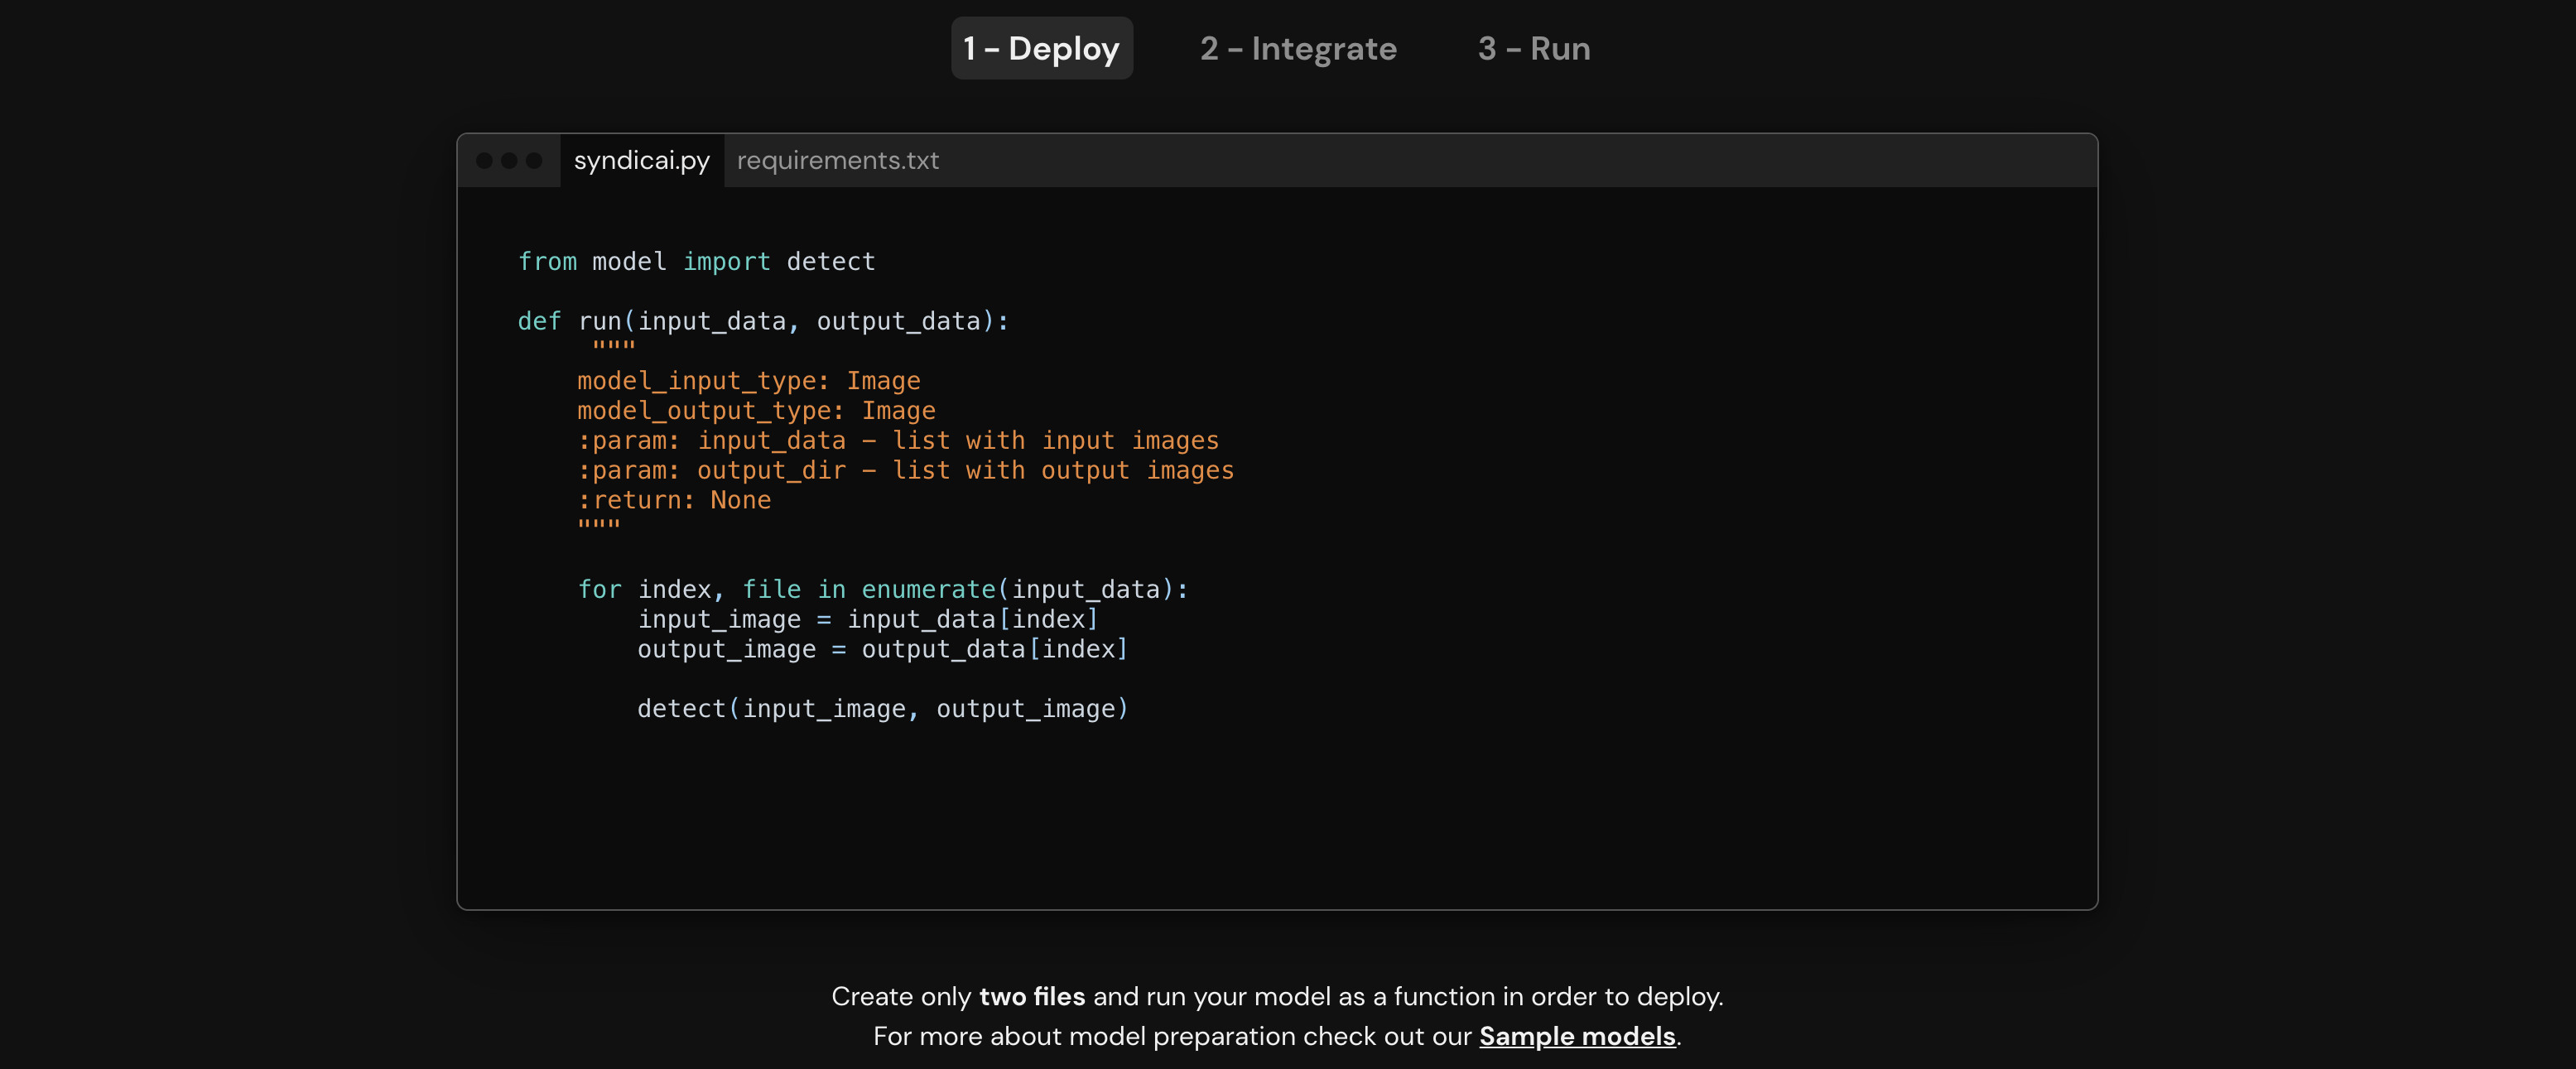The width and height of the screenshot is (2576, 1069).
Task: Click "model_input_type: Image" docstring line
Action: [749, 381]
